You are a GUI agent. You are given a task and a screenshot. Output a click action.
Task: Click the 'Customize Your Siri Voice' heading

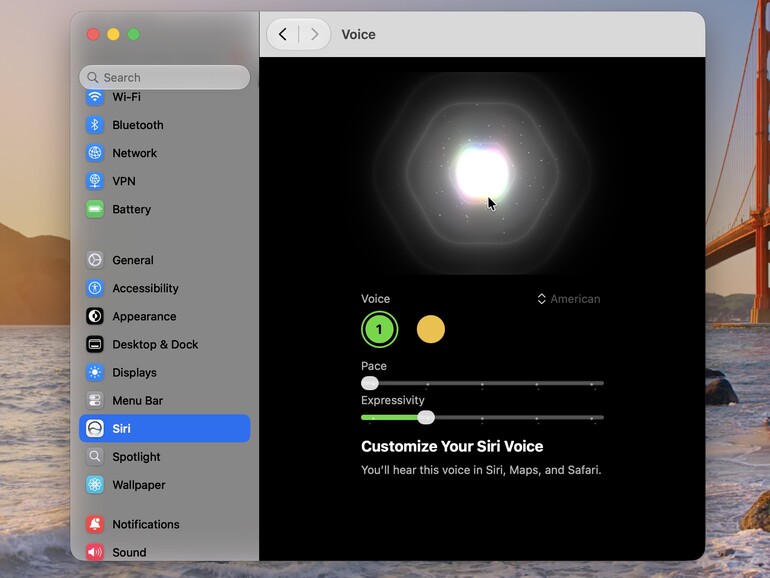pos(452,446)
